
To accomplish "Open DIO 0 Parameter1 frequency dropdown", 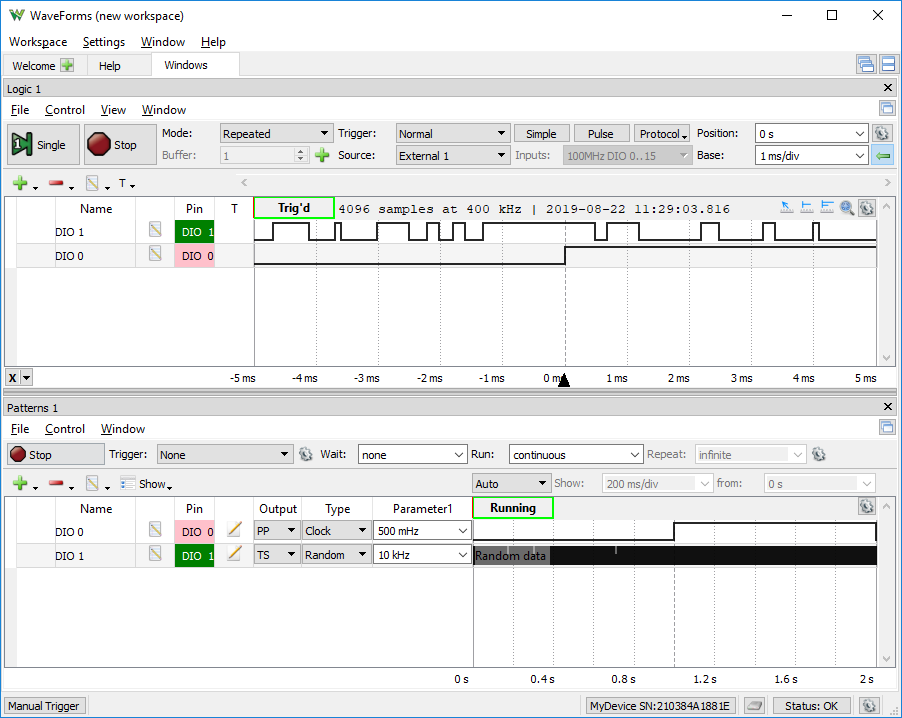I will [x=422, y=531].
